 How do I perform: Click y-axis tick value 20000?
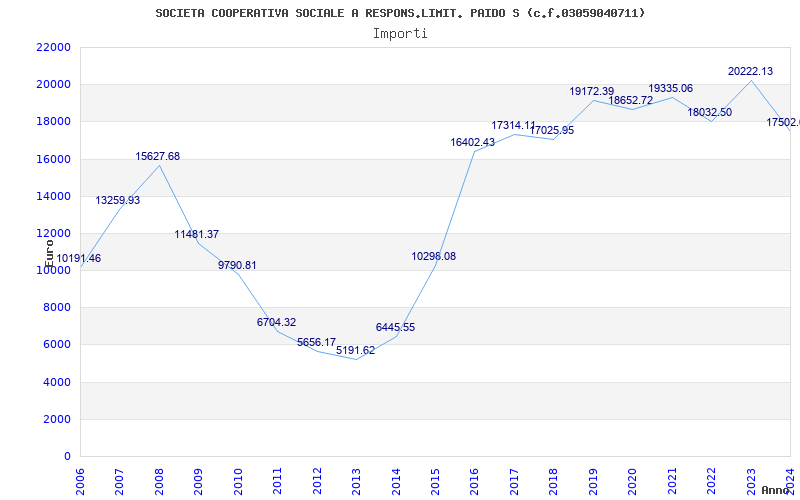54,85
